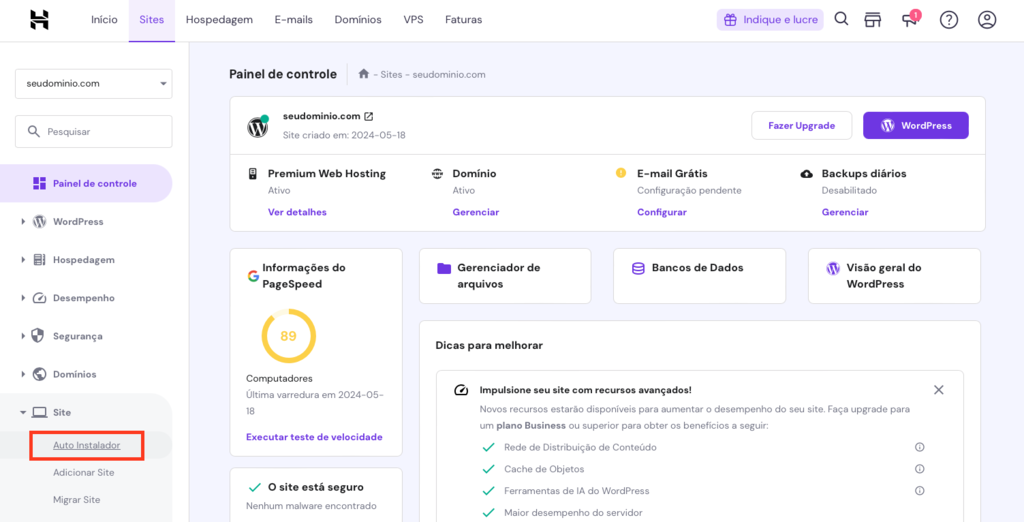Viewport: 1024px width, 522px height.
Task: Click the Fazer Upgrade button
Action: [x=801, y=125]
